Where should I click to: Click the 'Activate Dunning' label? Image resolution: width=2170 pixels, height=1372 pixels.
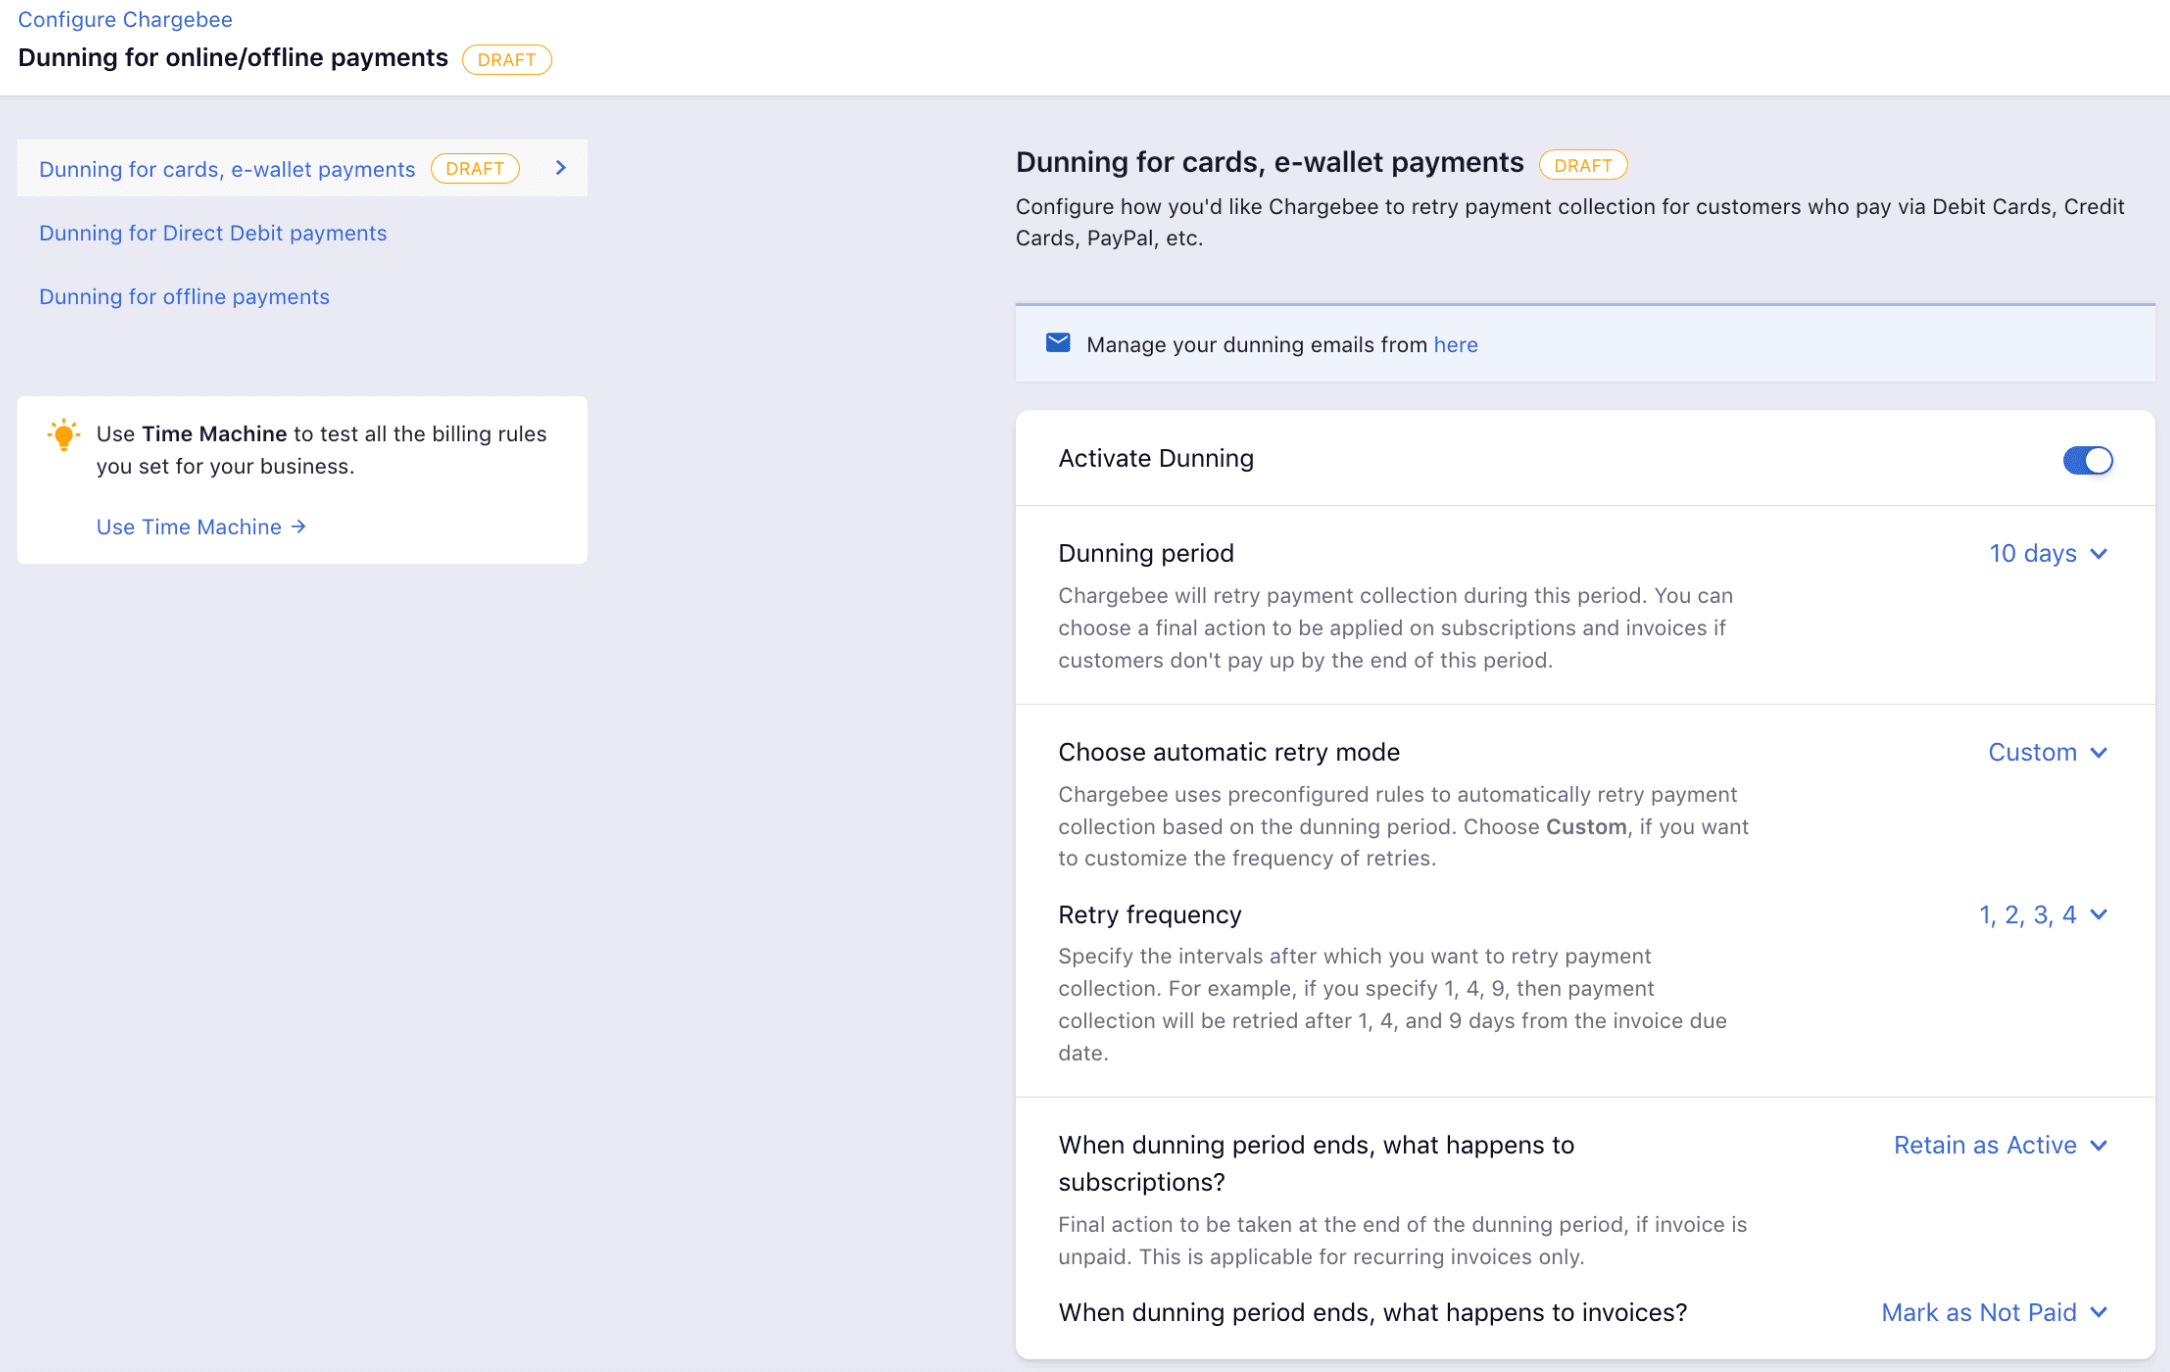1156,458
